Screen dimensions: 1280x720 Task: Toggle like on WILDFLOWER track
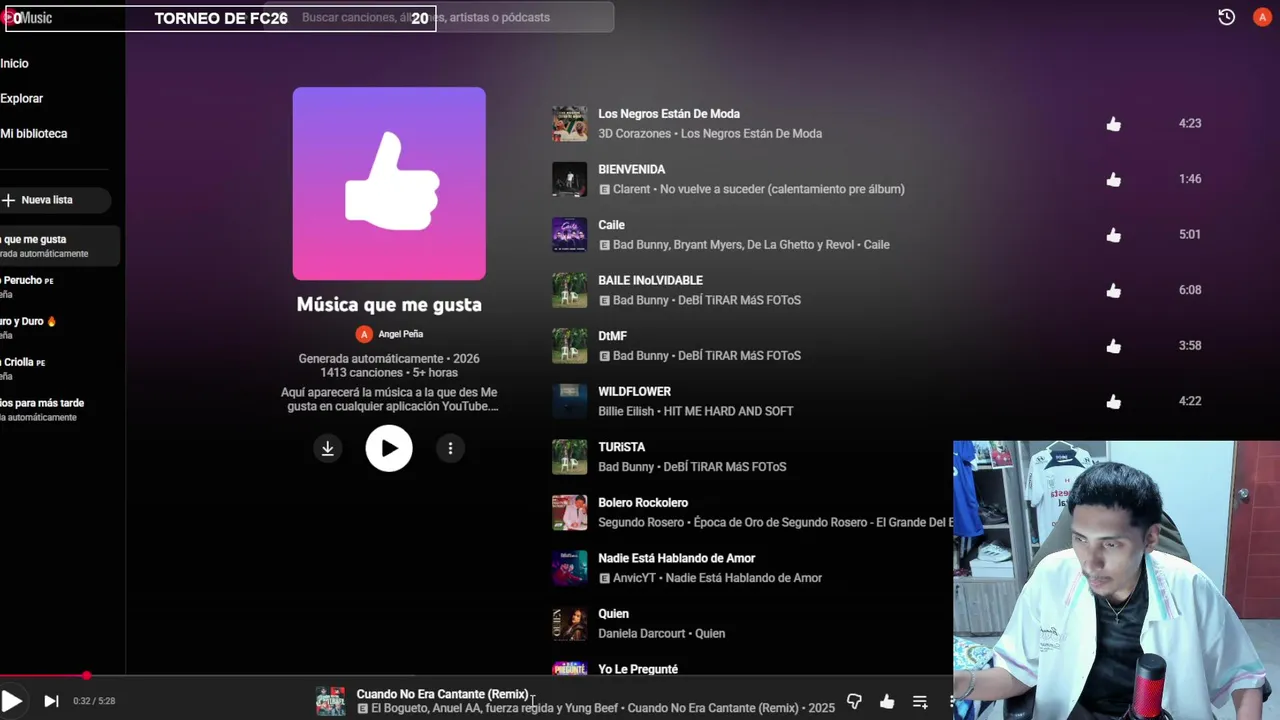1113,401
